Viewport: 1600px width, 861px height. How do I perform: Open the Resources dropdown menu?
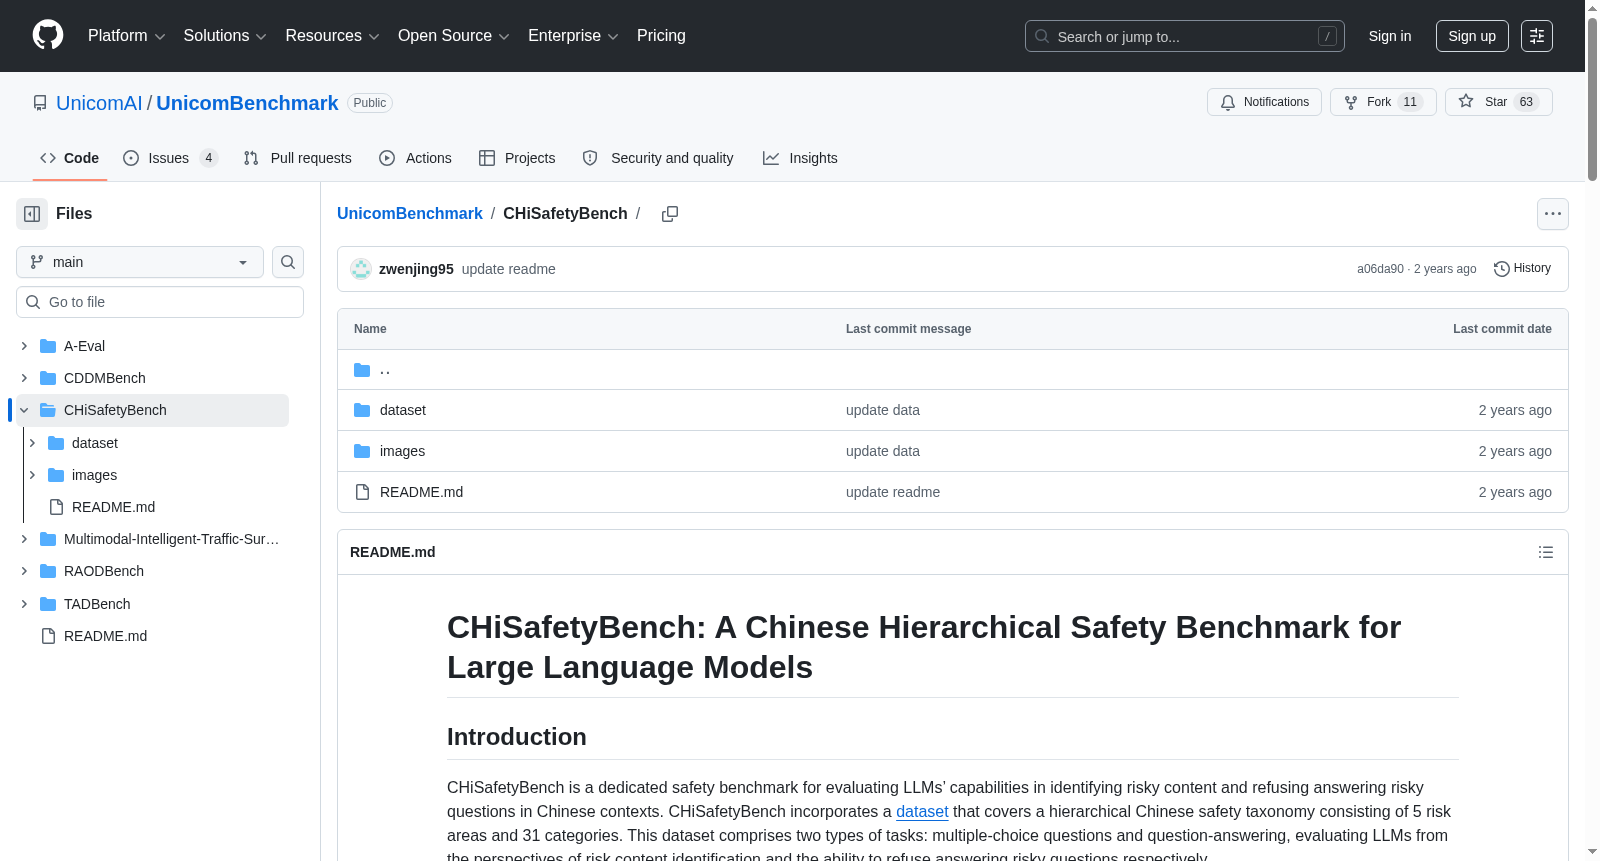coord(332,36)
